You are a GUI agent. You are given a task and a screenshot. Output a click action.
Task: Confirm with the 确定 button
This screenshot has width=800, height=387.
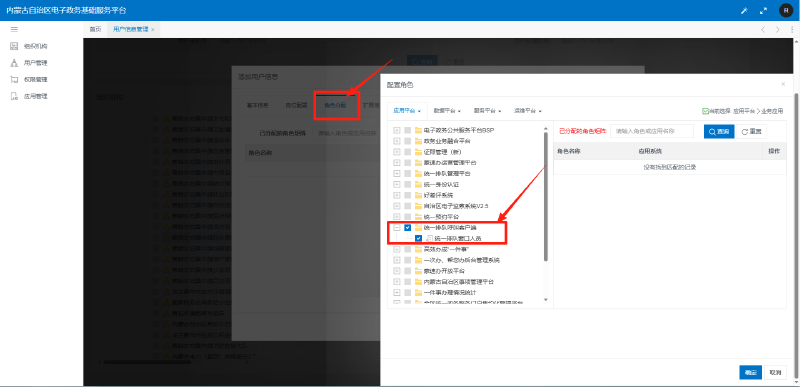tap(750, 373)
